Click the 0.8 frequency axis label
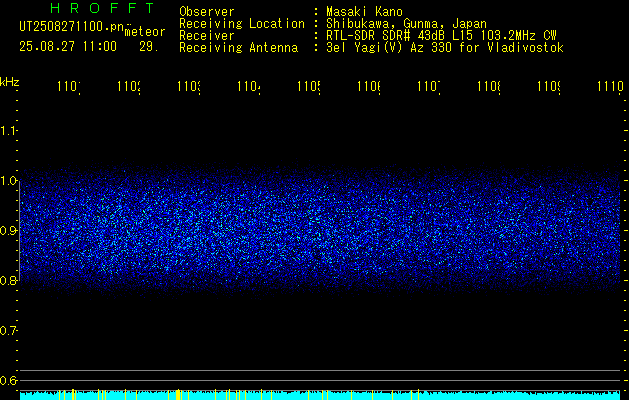 [x=8, y=280]
